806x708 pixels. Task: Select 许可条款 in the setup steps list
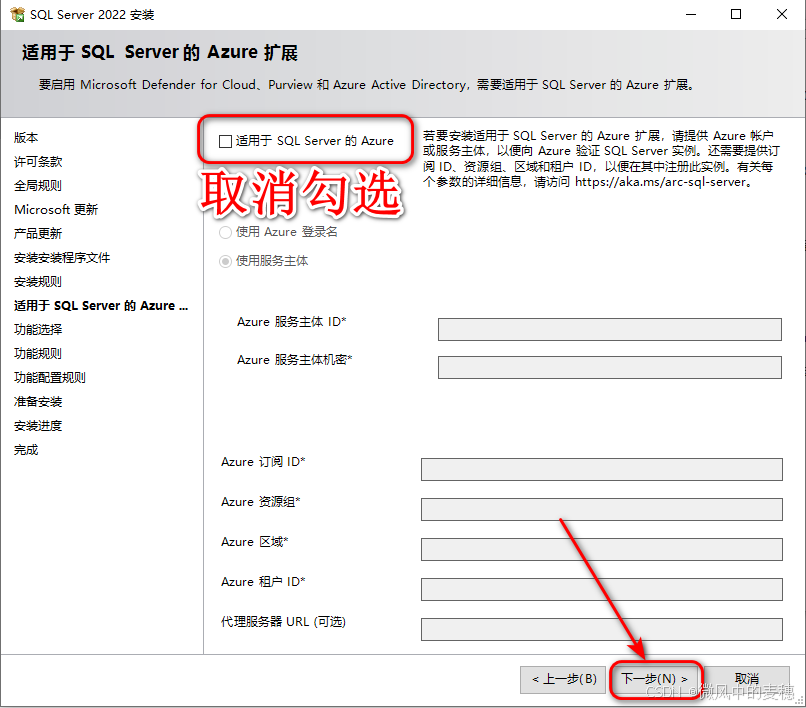pyautogui.click(x=38, y=161)
